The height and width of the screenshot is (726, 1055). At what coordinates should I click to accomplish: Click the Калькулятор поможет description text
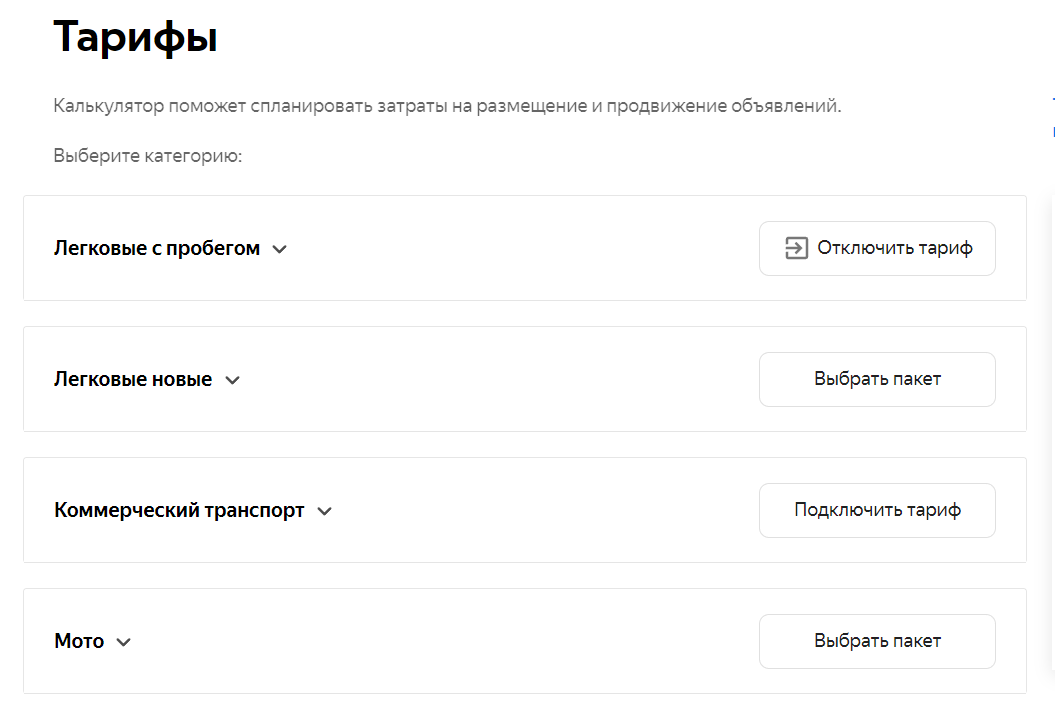[x=447, y=105]
